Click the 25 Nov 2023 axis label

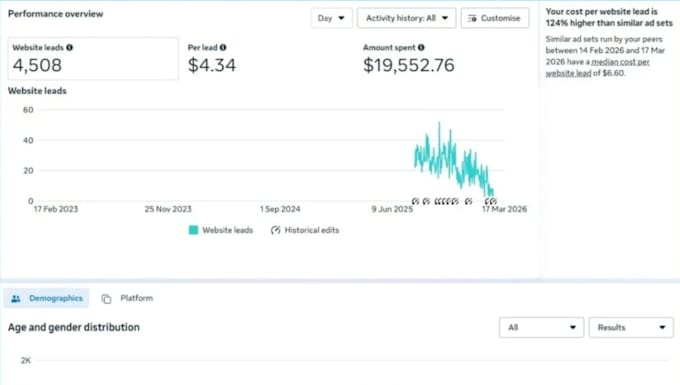[x=168, y=209]
